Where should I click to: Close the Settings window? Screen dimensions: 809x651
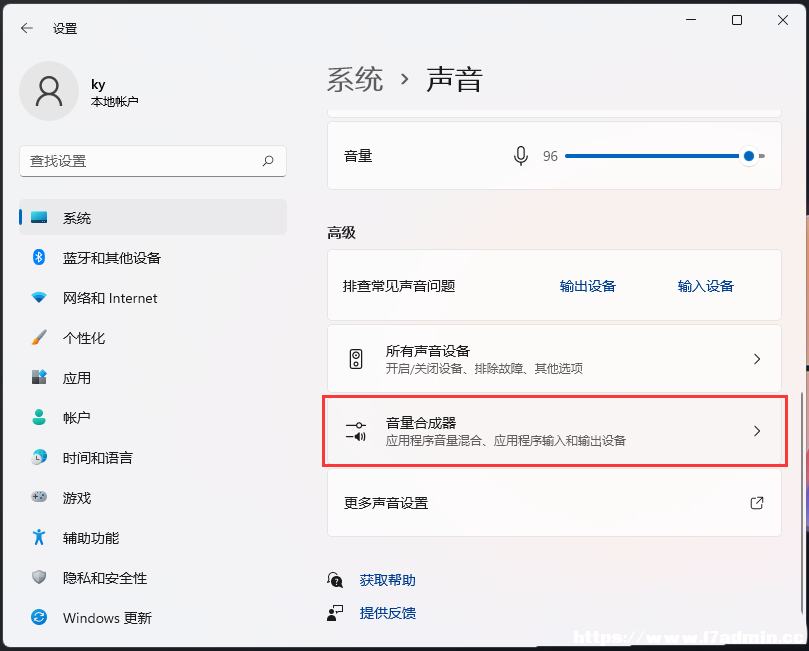[783, 20]
